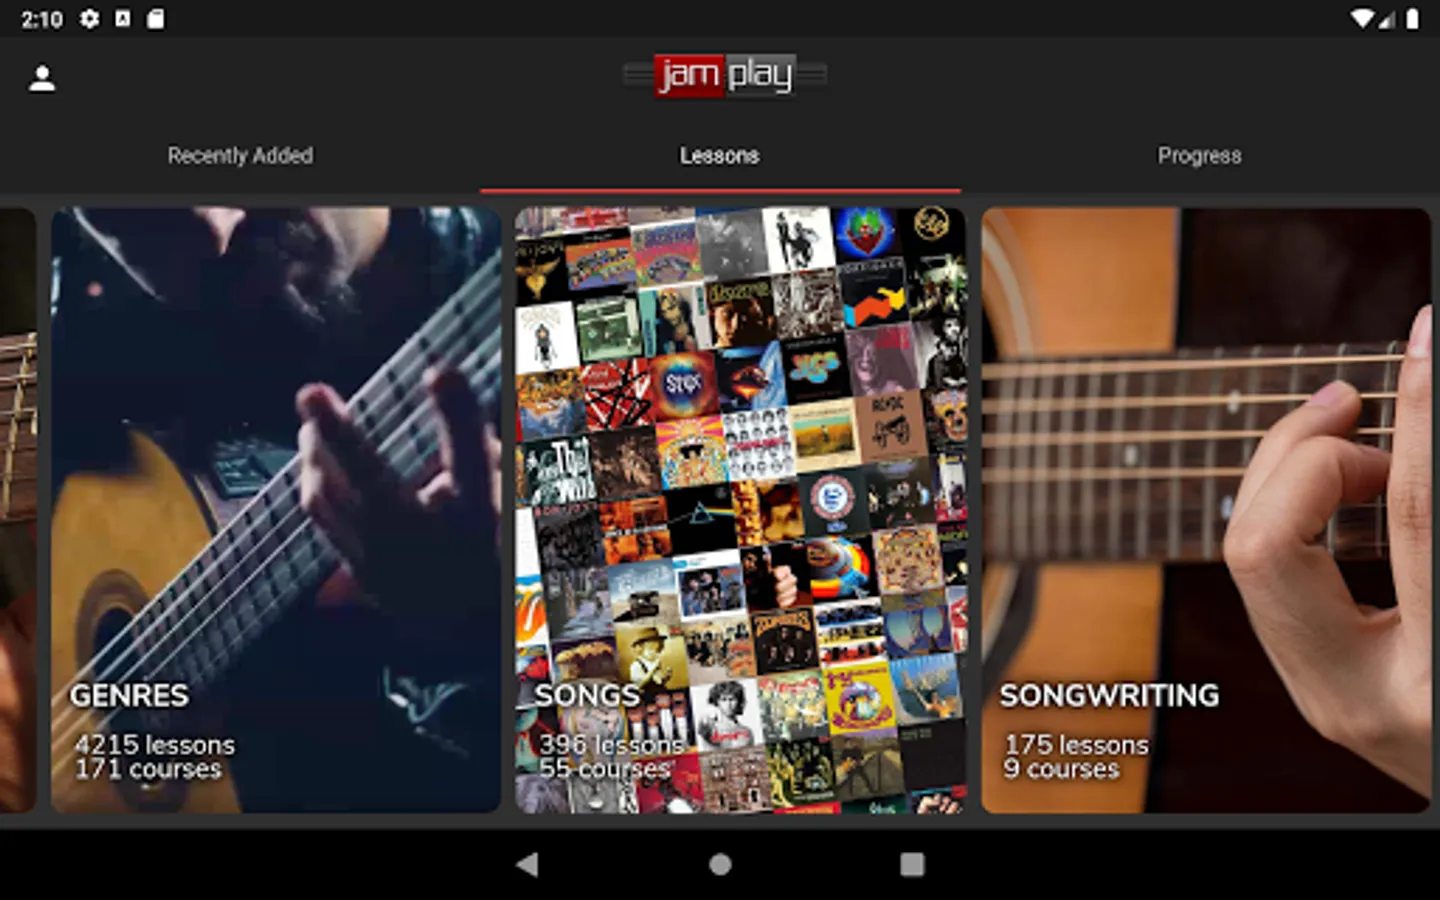The height and width of the screenshot is (900, 1440).
Task: Click the '396 lessons' label
Action: [x=611, y=745]
